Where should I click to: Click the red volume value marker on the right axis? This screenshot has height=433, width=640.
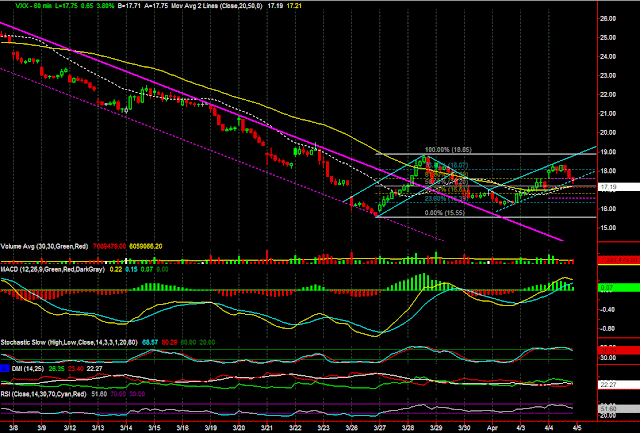618,260
